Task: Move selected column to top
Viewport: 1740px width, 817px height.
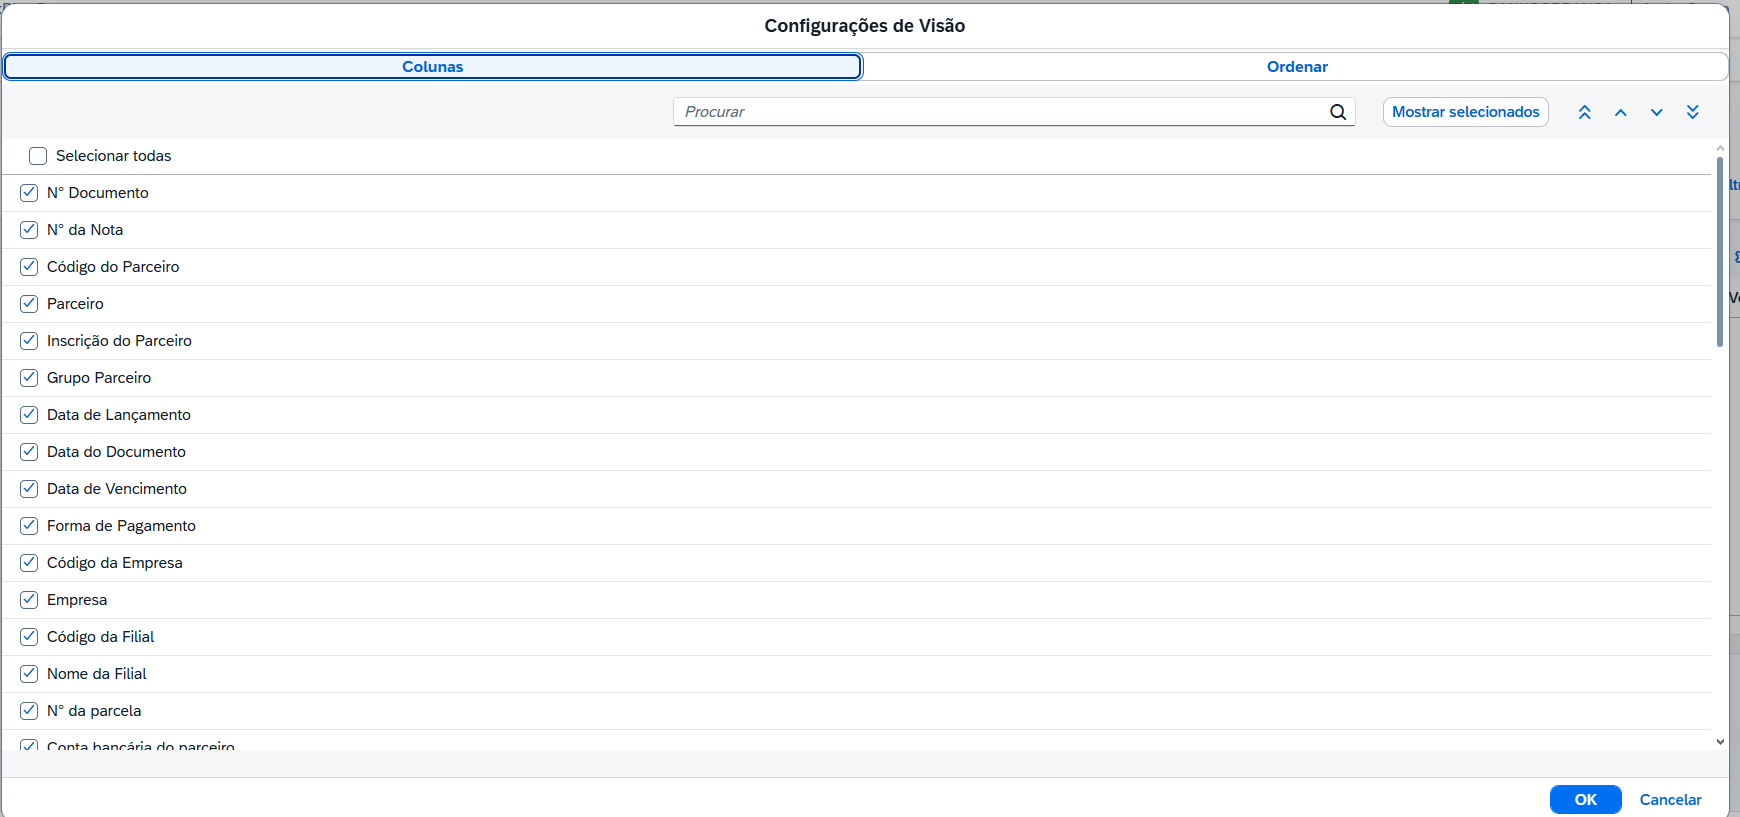Action: coord(1585,112)
